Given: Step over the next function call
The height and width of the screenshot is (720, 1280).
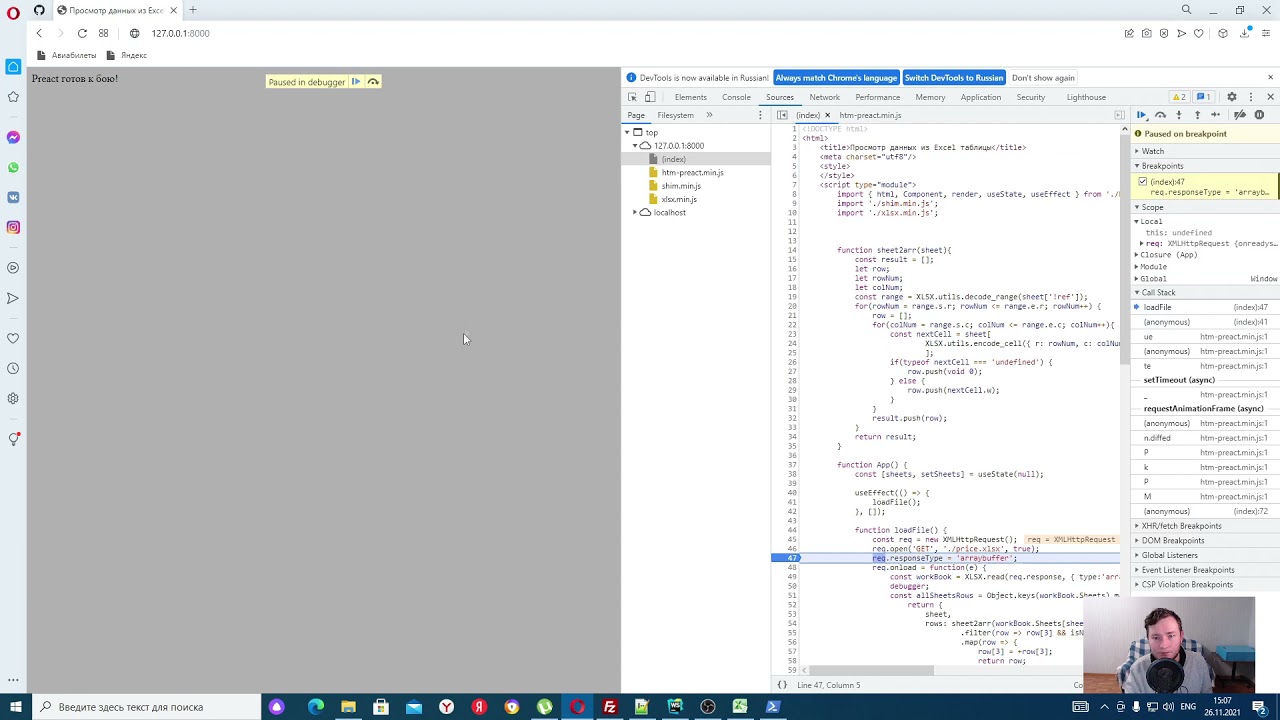Looking at the screenshot, I should [1160, 115].
